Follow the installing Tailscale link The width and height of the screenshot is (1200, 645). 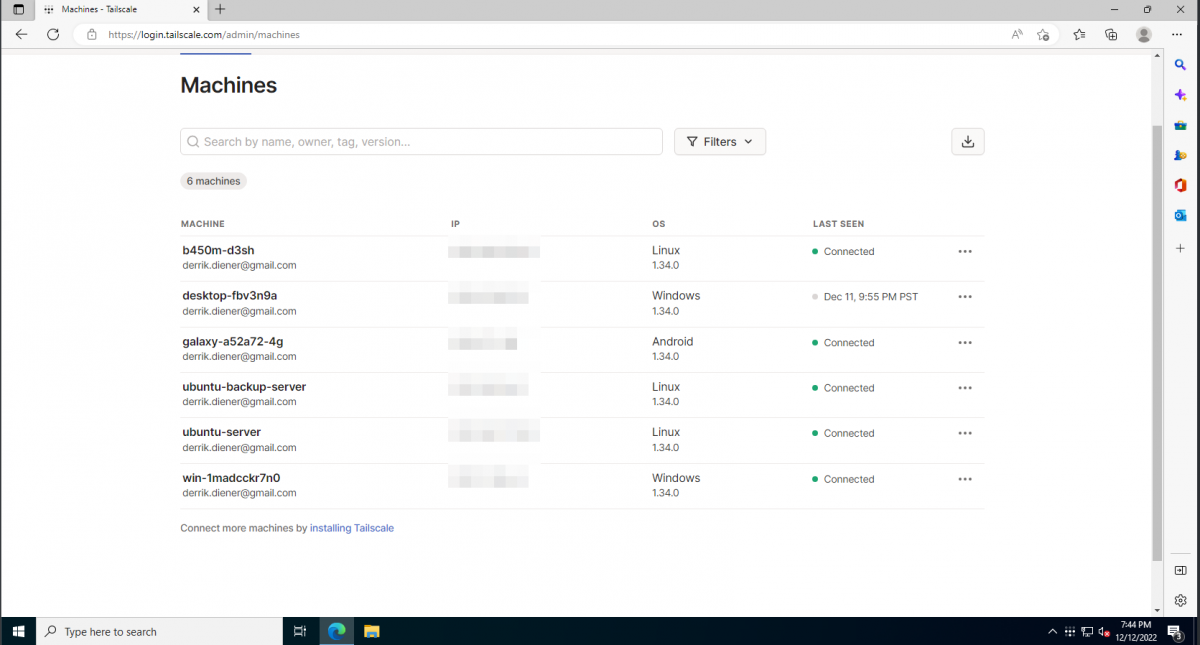pos(351,527)
